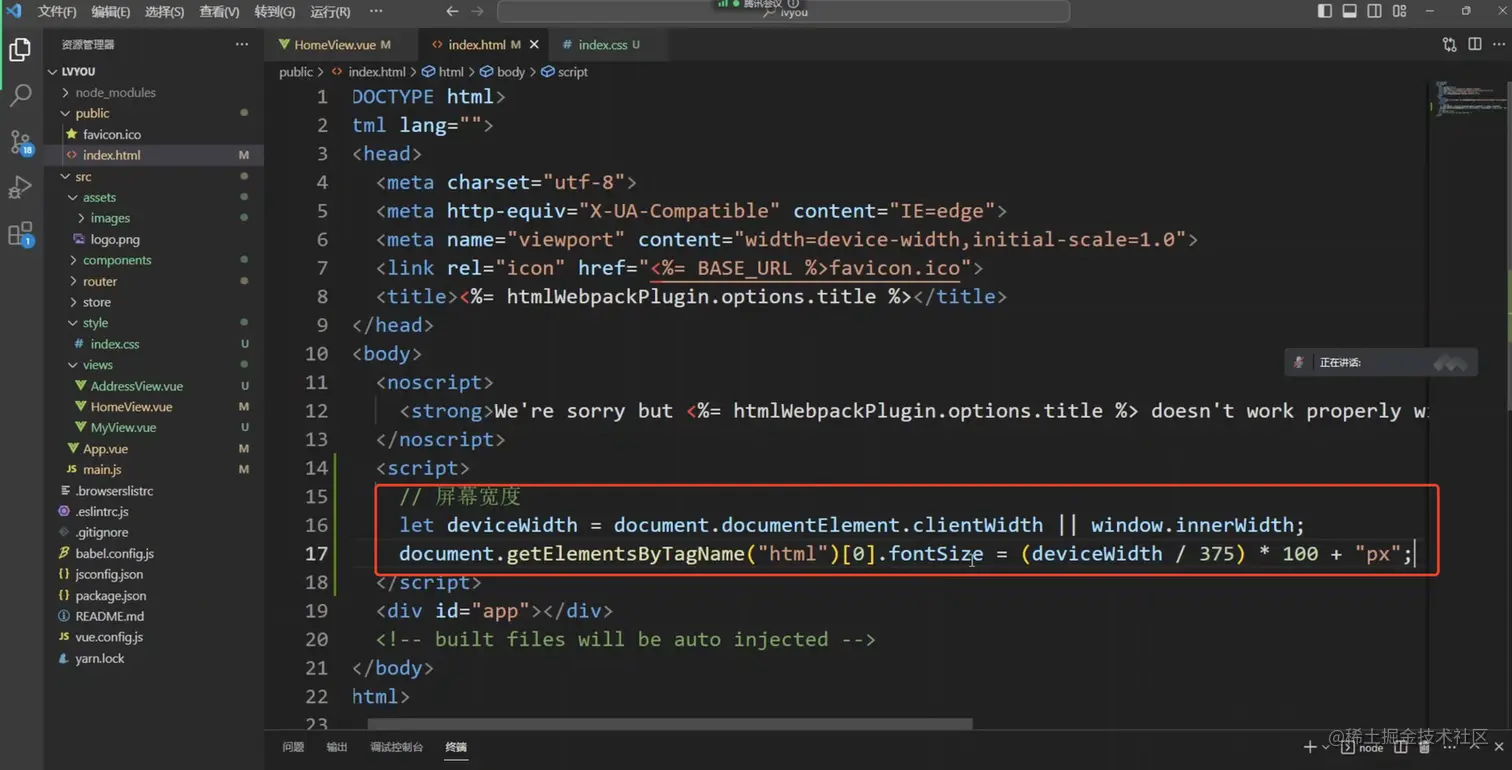Click the editor horizontal scrollbar thumb
1512x770 pixels.
pos(670,724)
